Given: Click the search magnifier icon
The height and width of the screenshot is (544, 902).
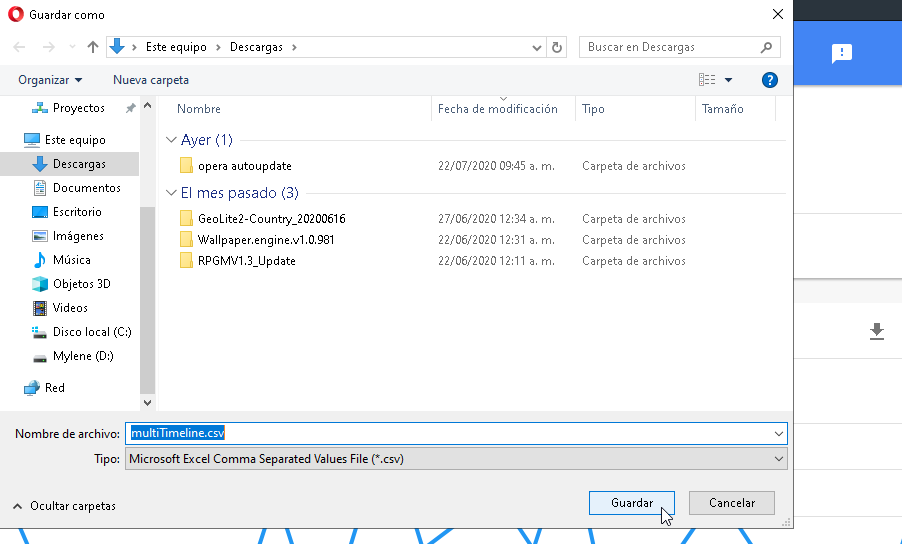Looking at the screenshot, I should point(766,47).
